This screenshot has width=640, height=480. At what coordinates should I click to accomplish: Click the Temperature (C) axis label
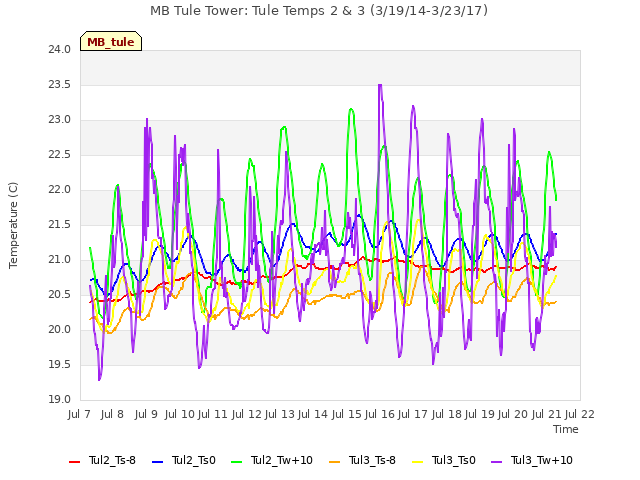pos(13,225)
